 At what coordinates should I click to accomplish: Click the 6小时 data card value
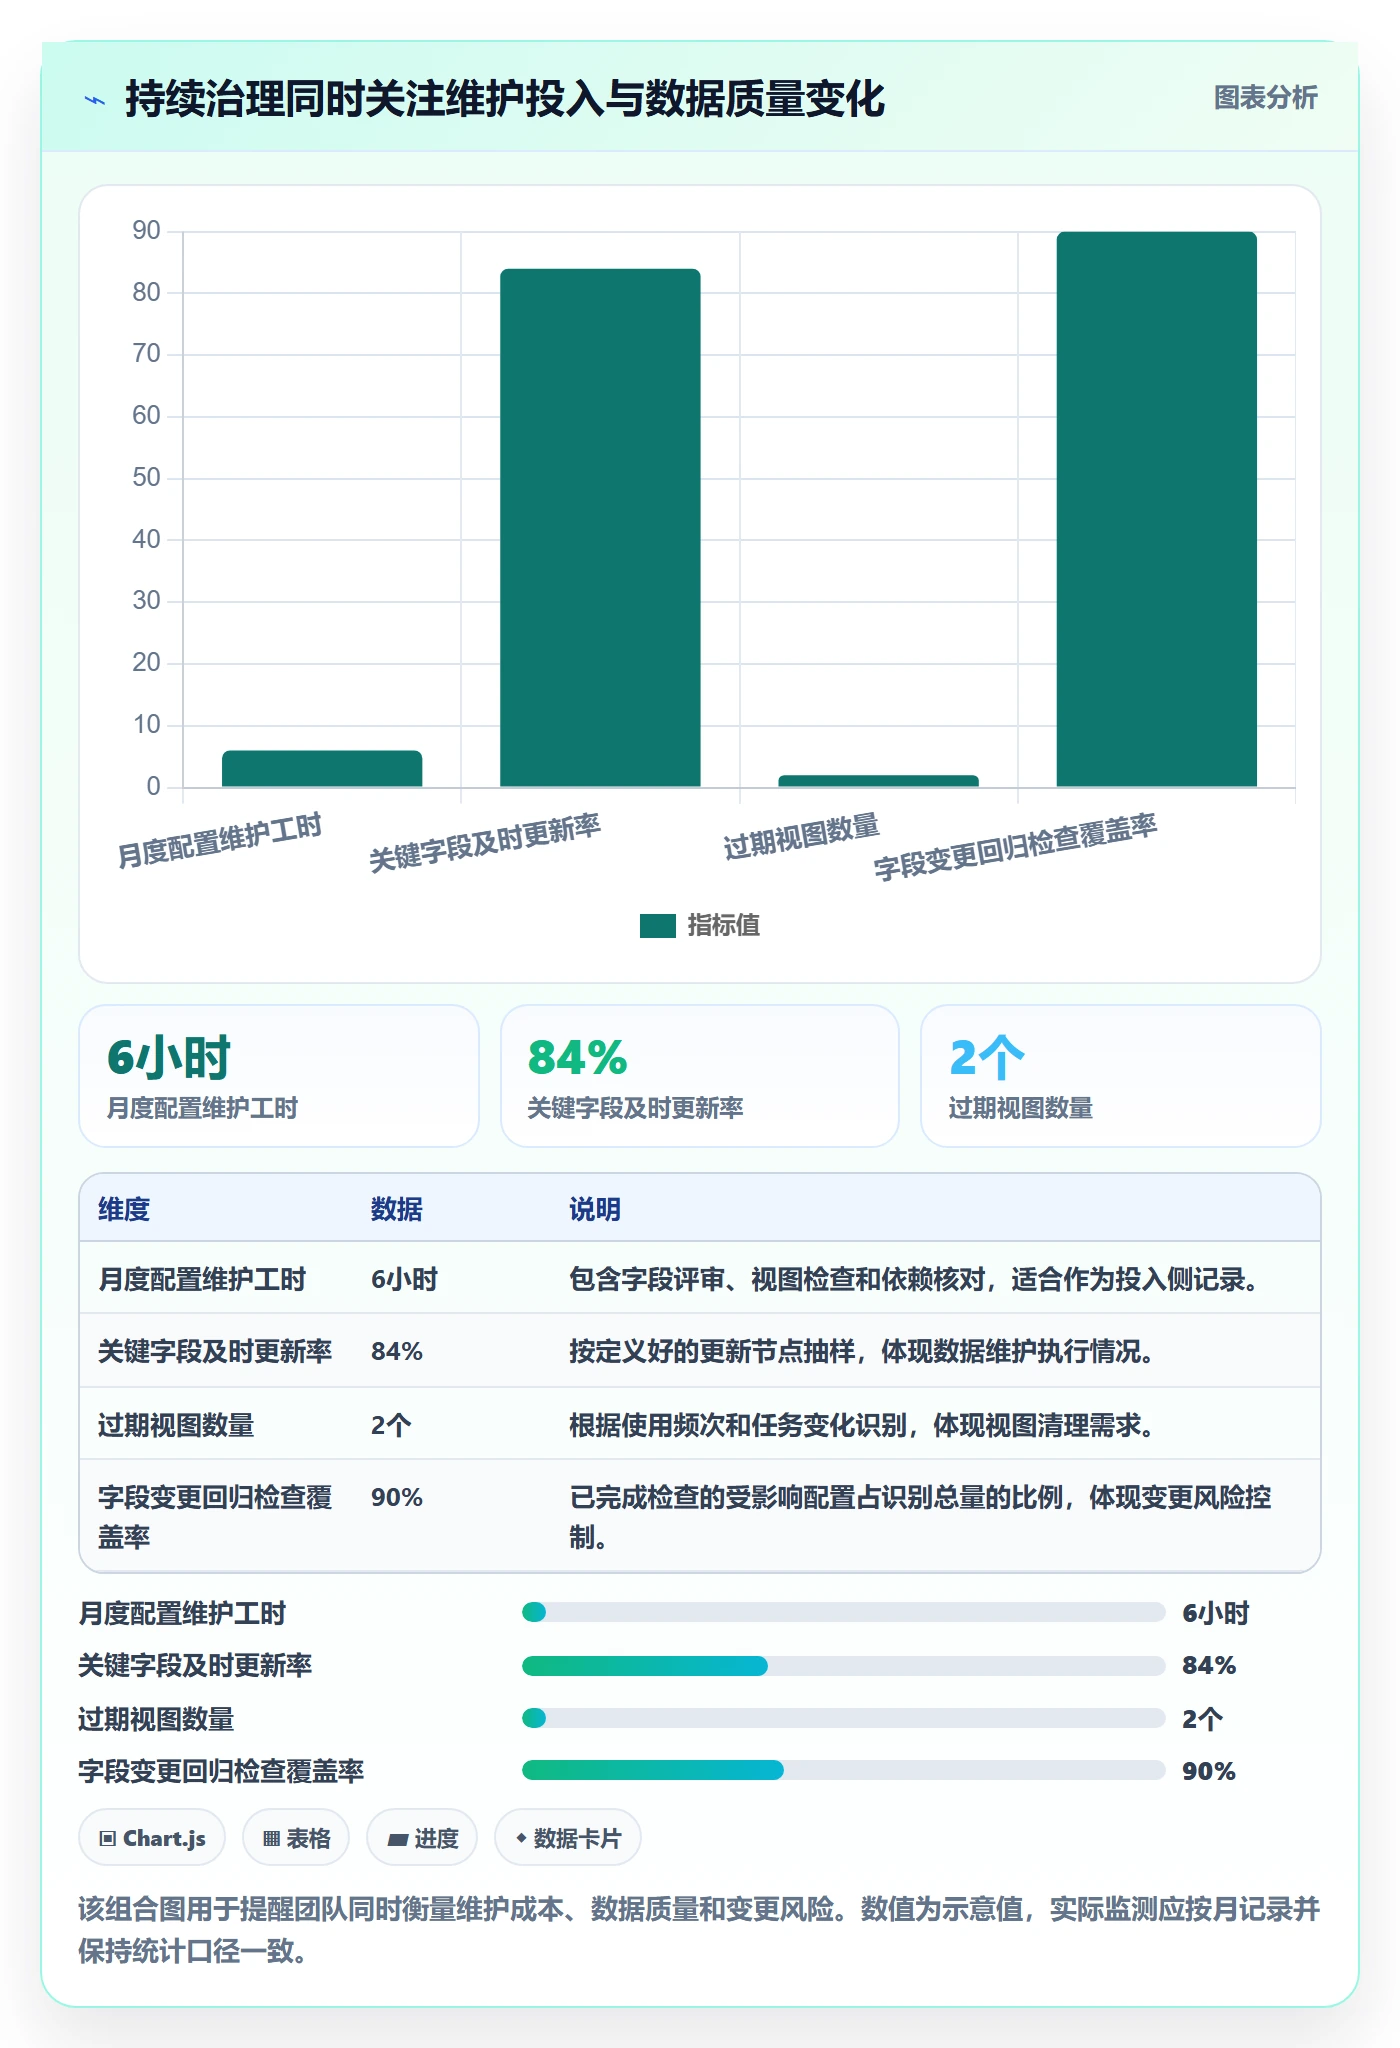(x=169, y=1058)
